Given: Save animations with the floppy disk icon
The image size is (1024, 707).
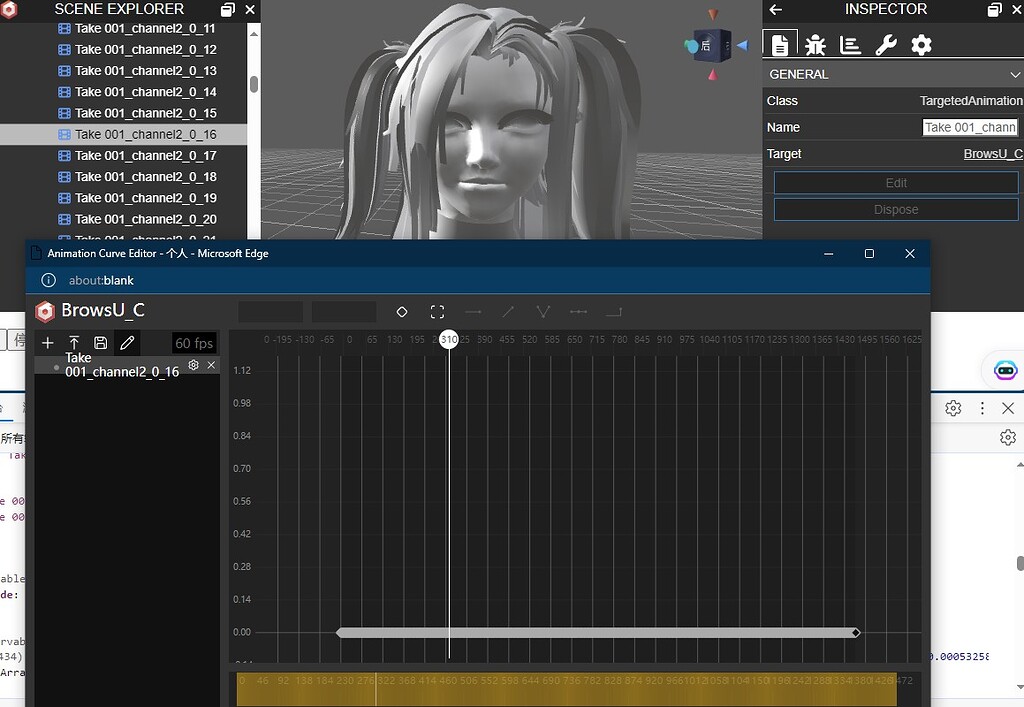Looking at the screenshot, I should (100, 342).
